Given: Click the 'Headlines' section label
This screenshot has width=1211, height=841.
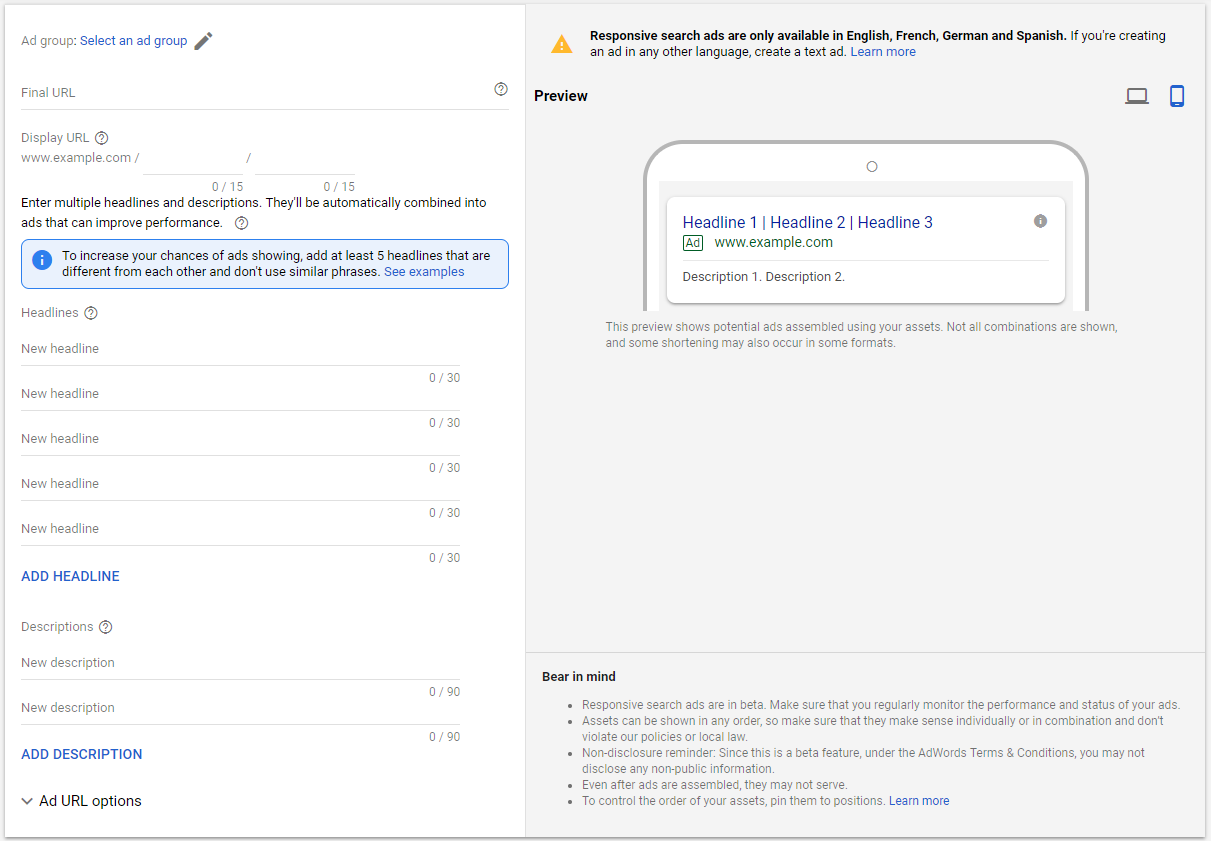Looking at the screenshot, I should coord(50,313).
